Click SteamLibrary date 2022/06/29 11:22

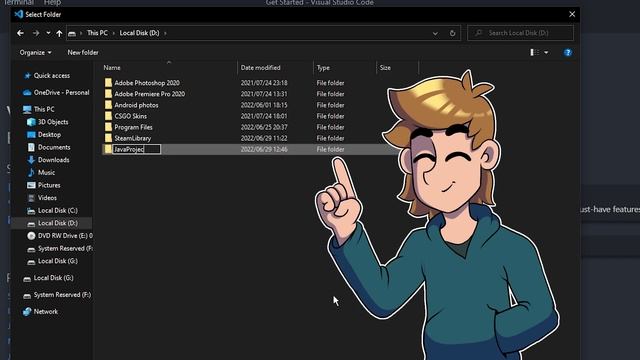pyautogui.click(x=264, y=138)
